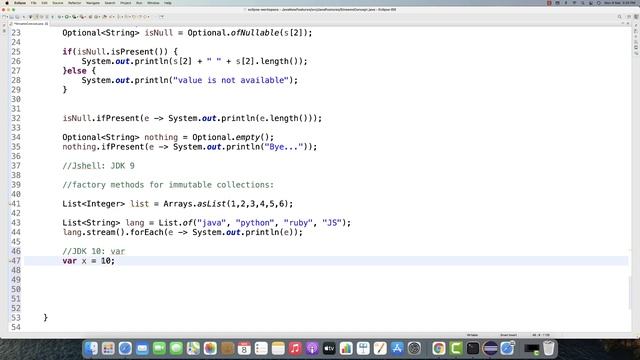640x360 pixels.
Task: Click the 'Smart Insert' status bar entry
Action: (509, 335)
